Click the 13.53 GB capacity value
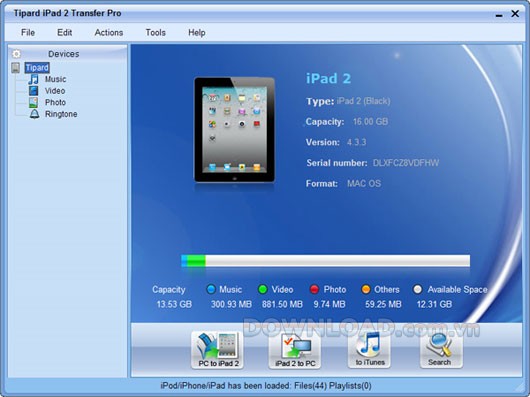This screenshot has height=397, width=530. point(174,304)
